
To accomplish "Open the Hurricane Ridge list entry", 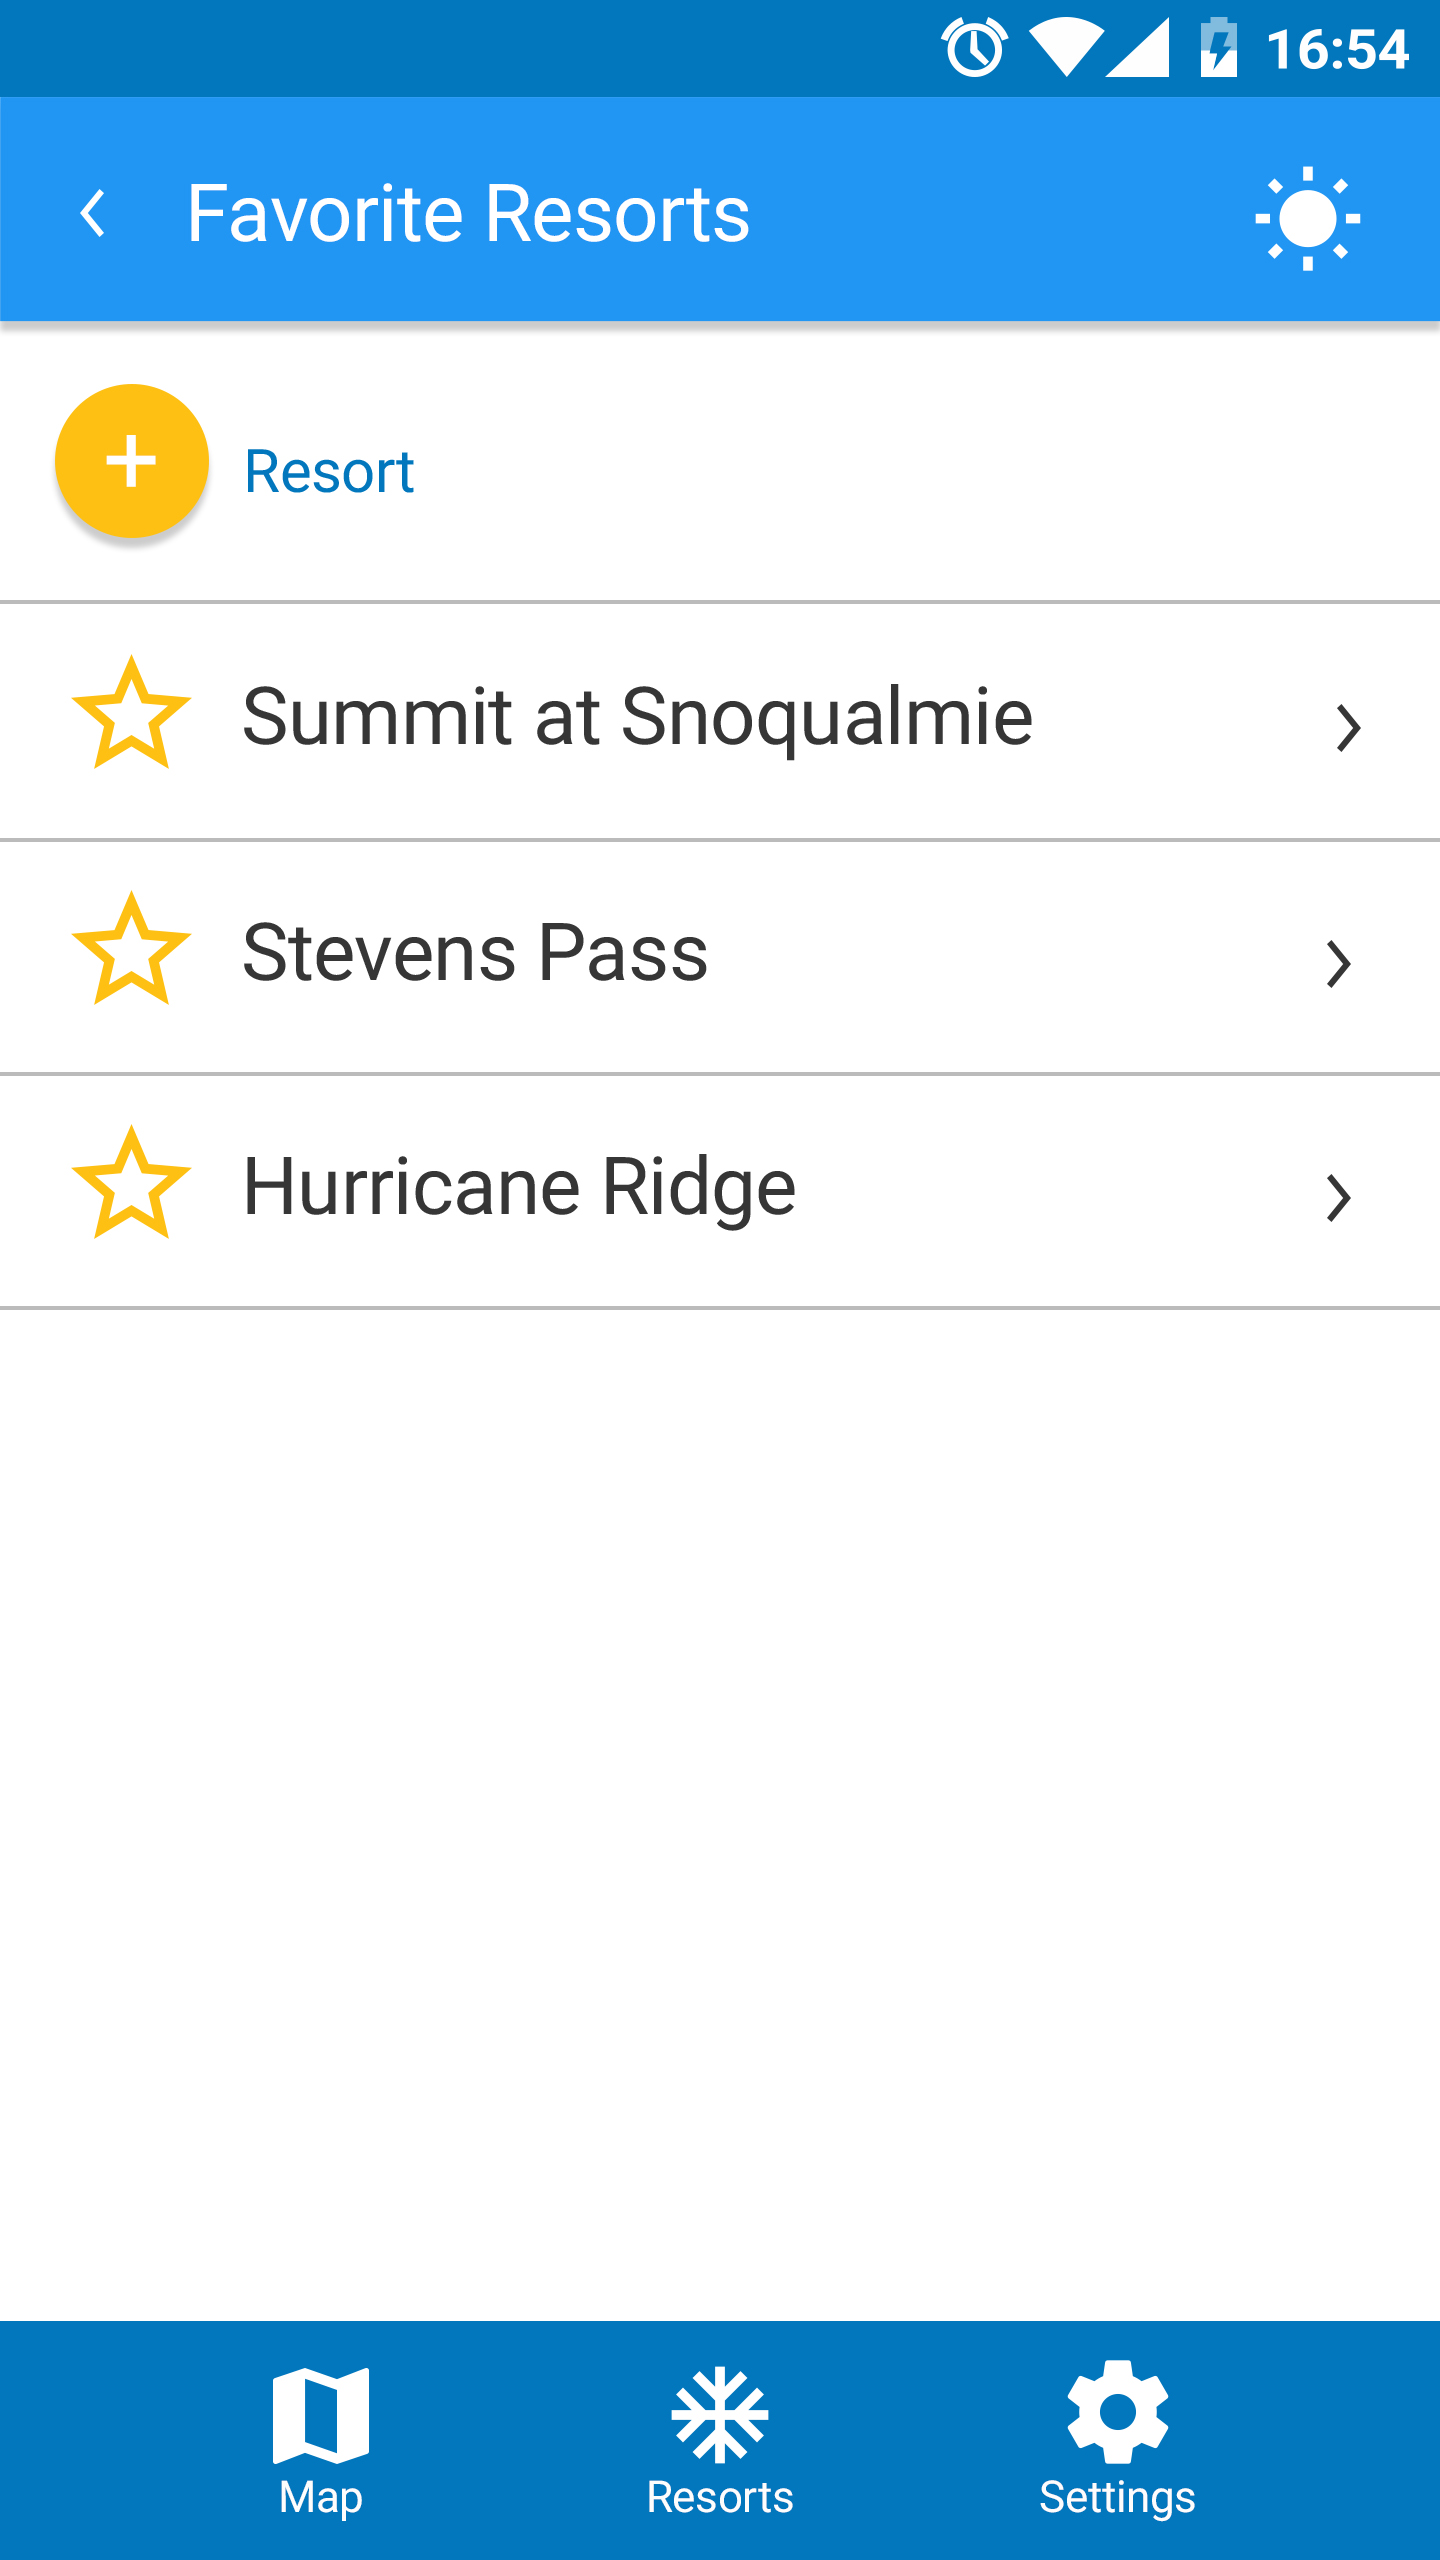I will [720, 1191].
